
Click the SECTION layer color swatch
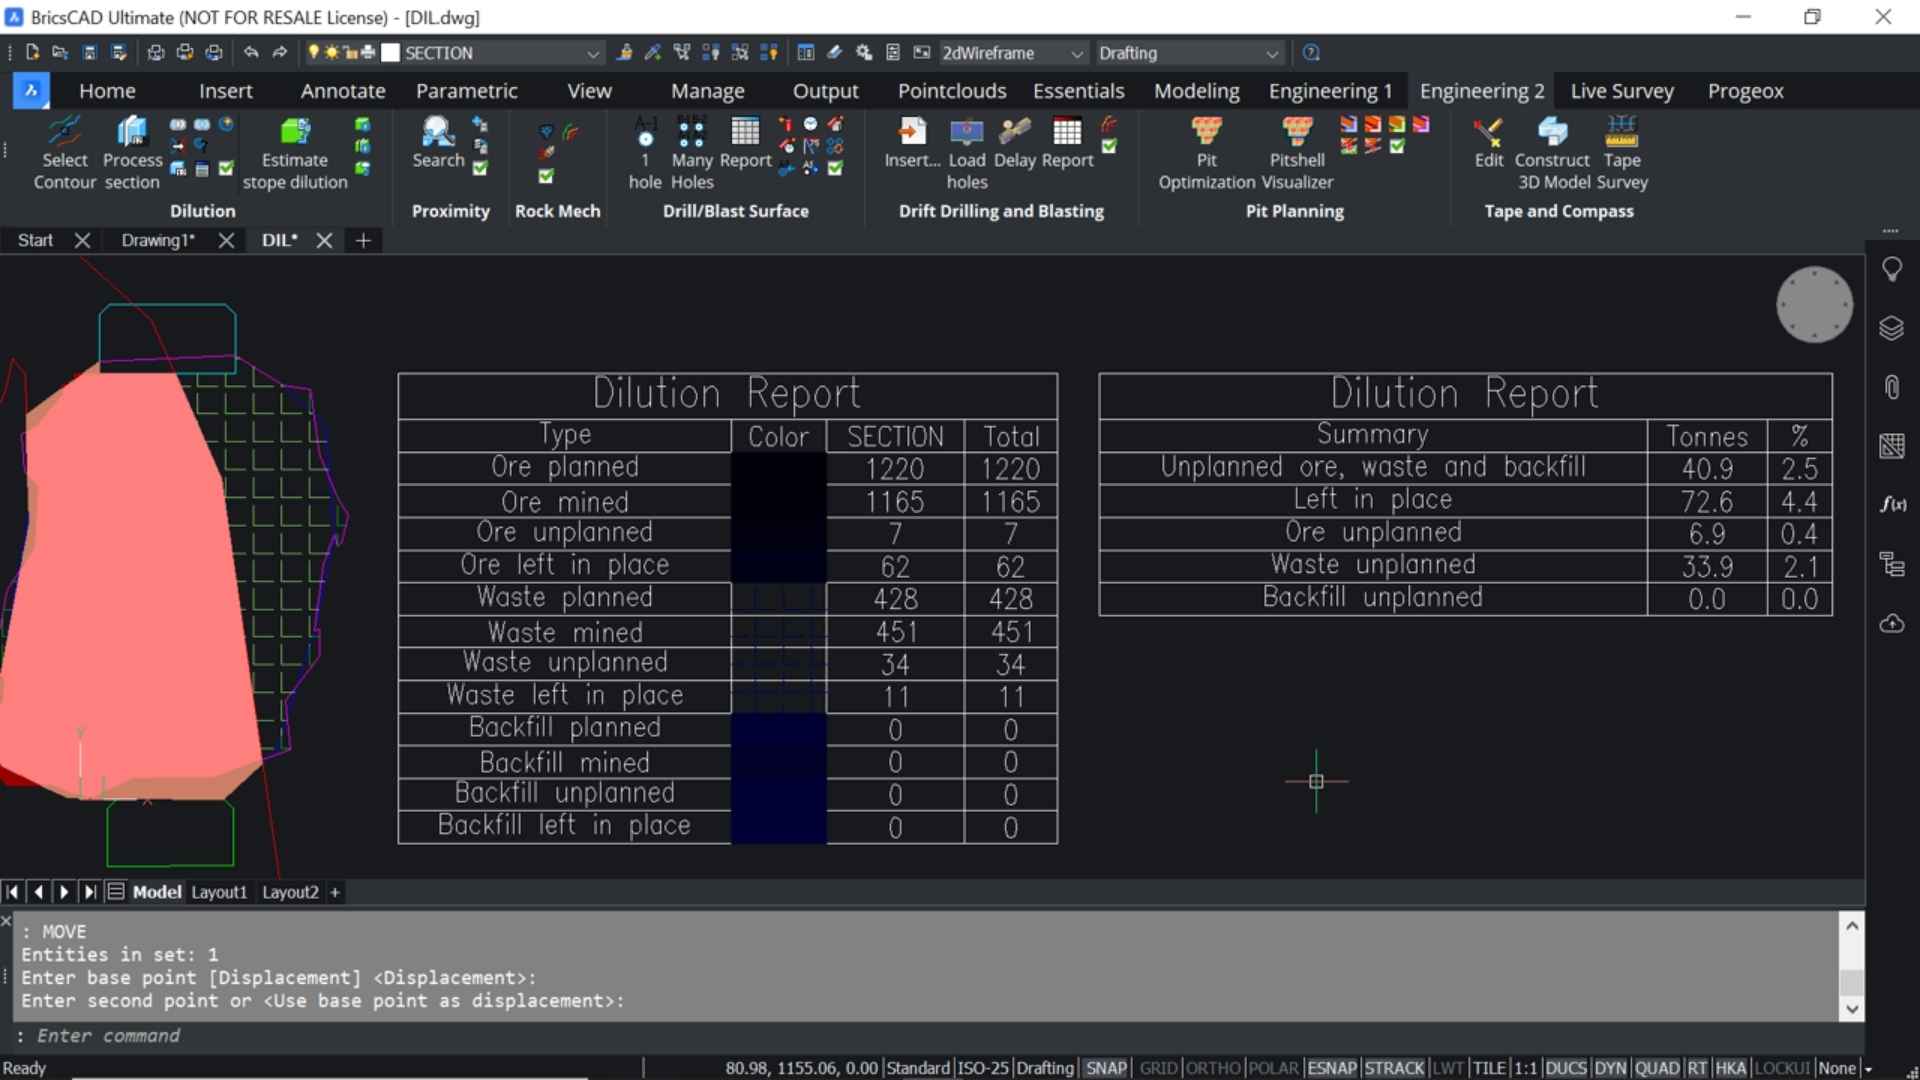[x=391, y=53]
